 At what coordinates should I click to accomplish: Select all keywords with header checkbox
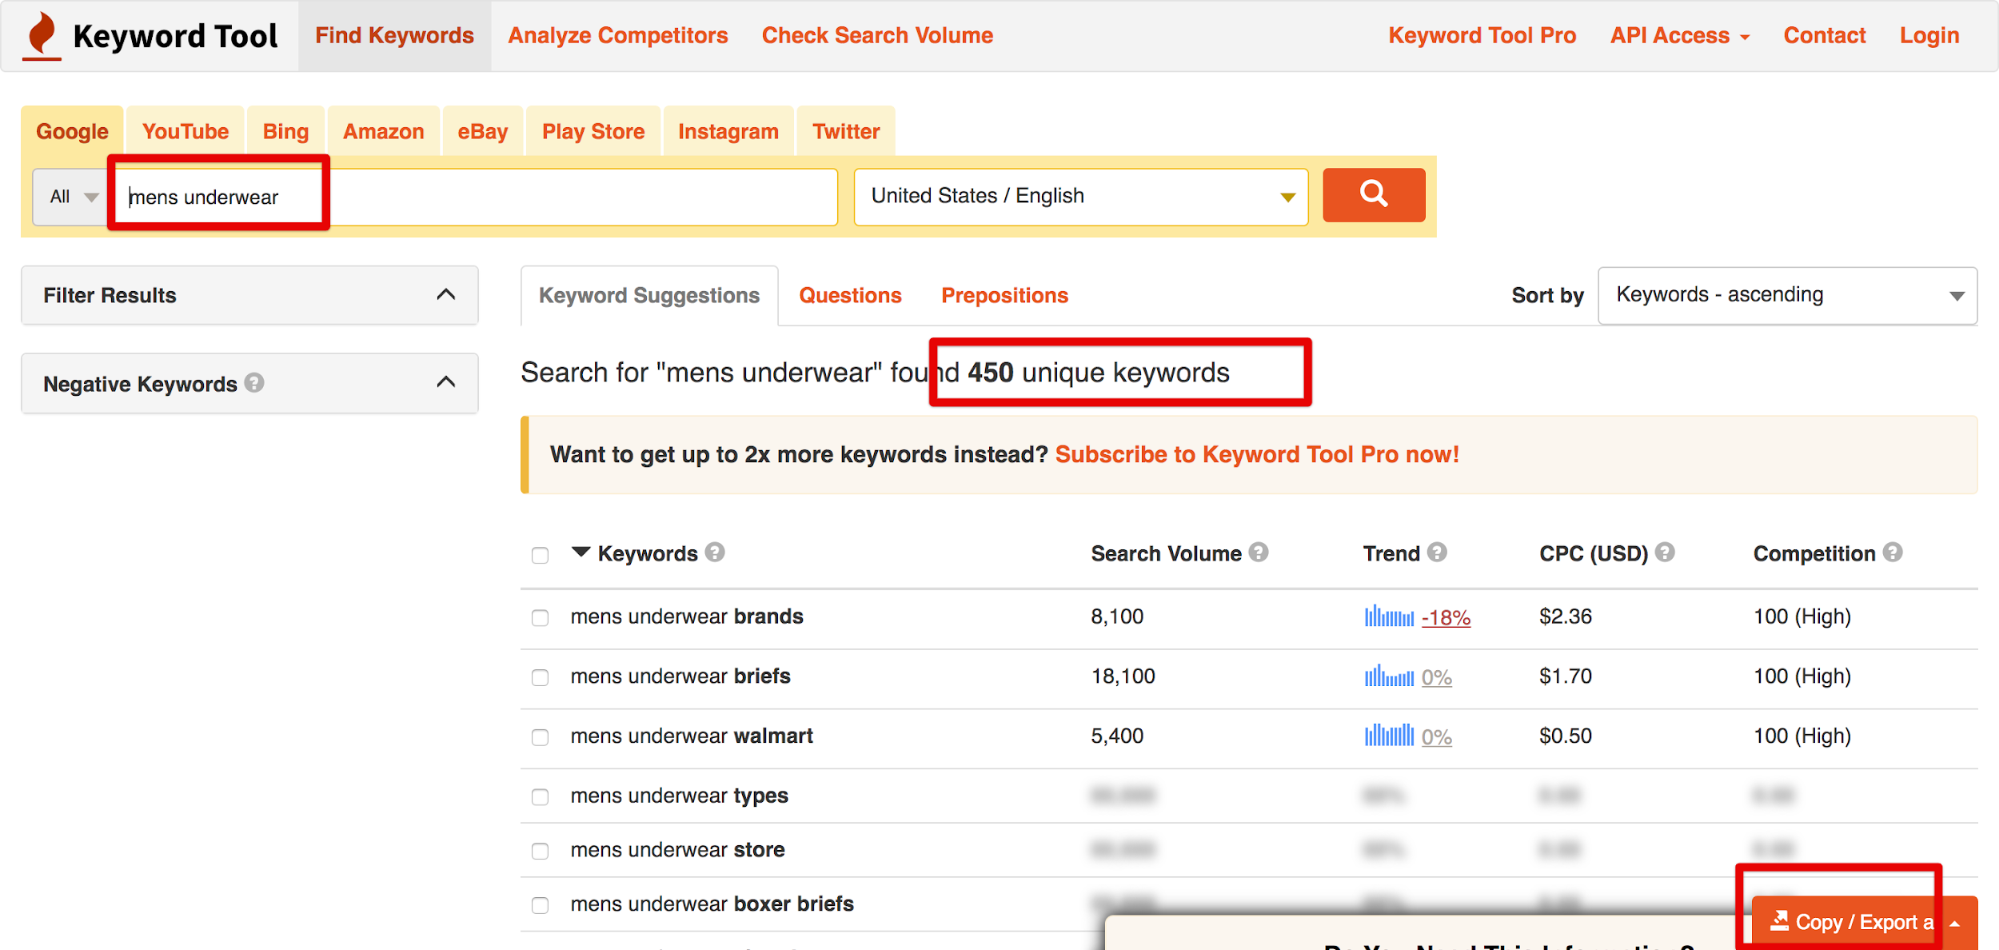coord(540,555)
